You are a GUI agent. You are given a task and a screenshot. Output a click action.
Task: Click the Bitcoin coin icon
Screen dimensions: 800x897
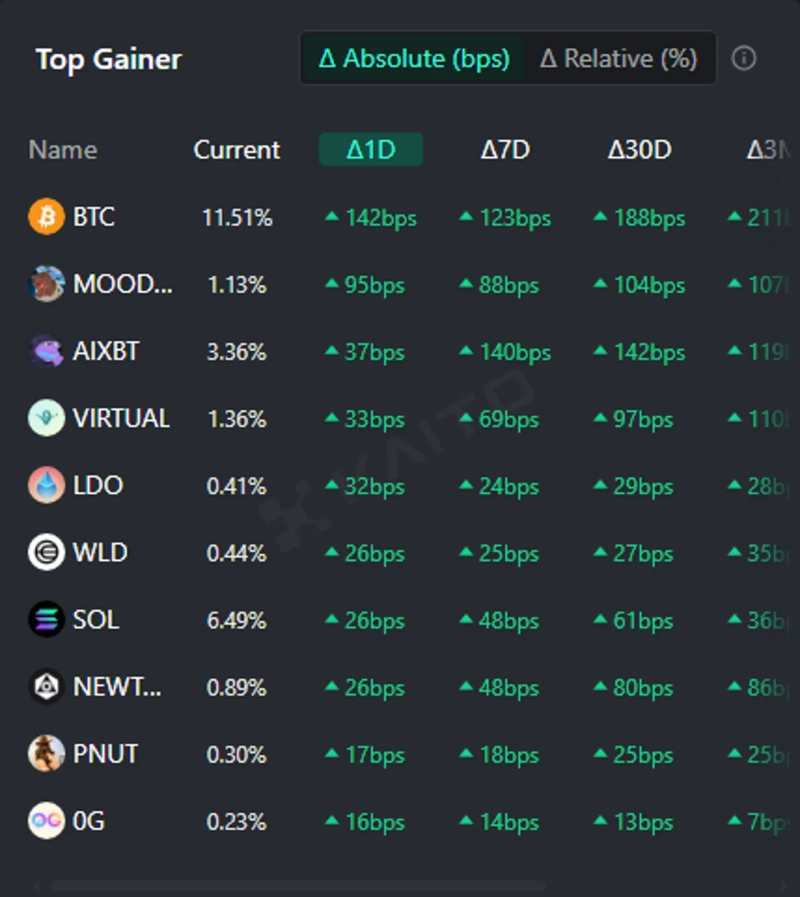pos(46,217)
